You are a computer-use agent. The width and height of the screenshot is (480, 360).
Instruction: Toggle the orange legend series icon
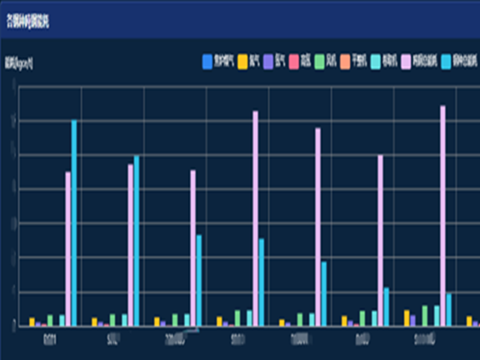tap(345, 62)
